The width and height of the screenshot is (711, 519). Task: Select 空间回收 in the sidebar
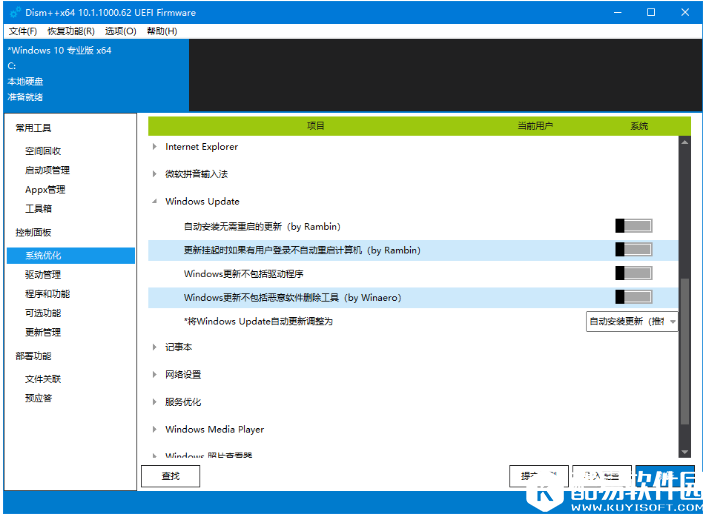(x=43, y=151)
